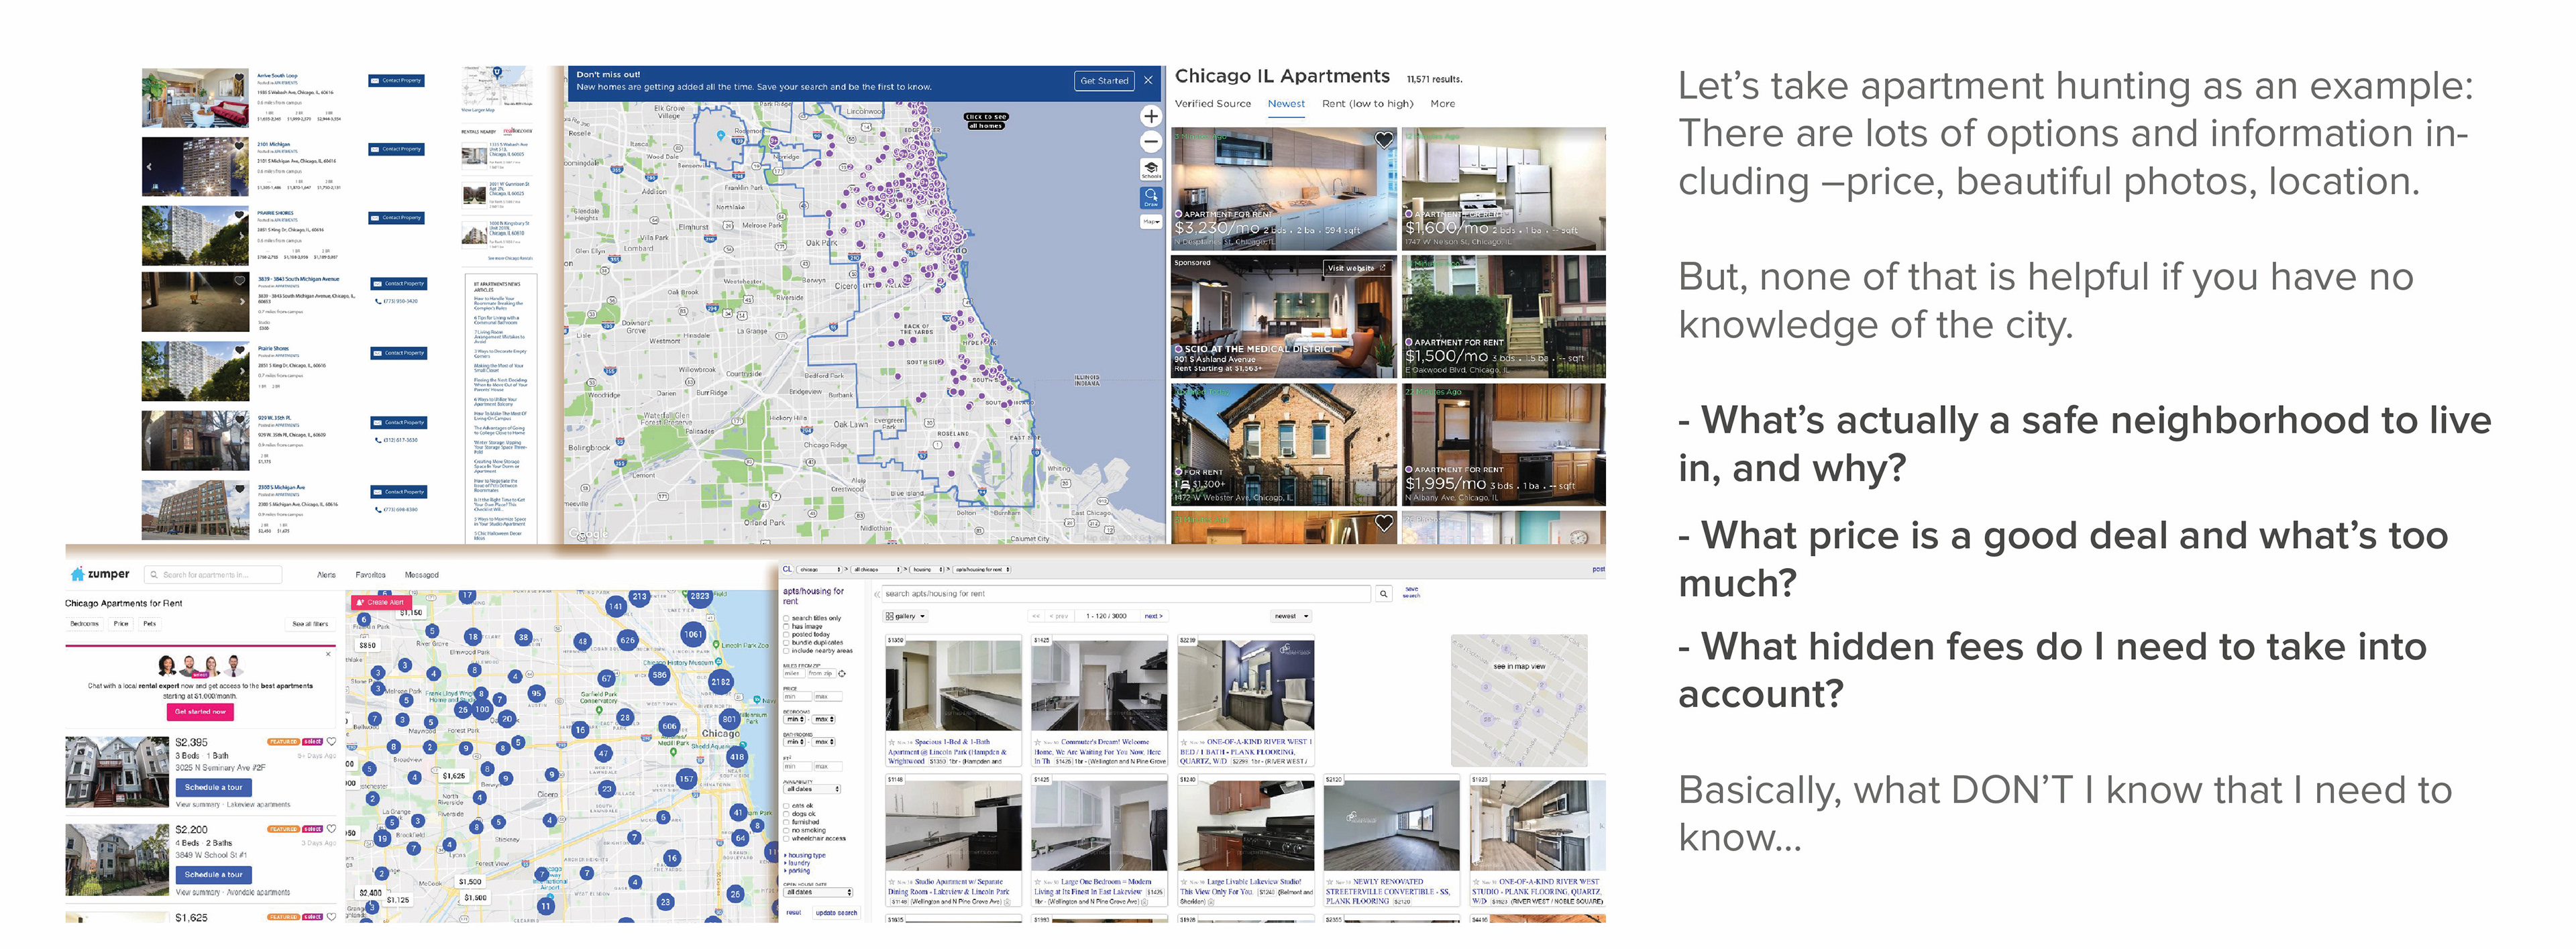Click the search apts/housing for rent field
This screenshot has height=949, width=2576.
pyautogui.click(x=1126, y=594)
